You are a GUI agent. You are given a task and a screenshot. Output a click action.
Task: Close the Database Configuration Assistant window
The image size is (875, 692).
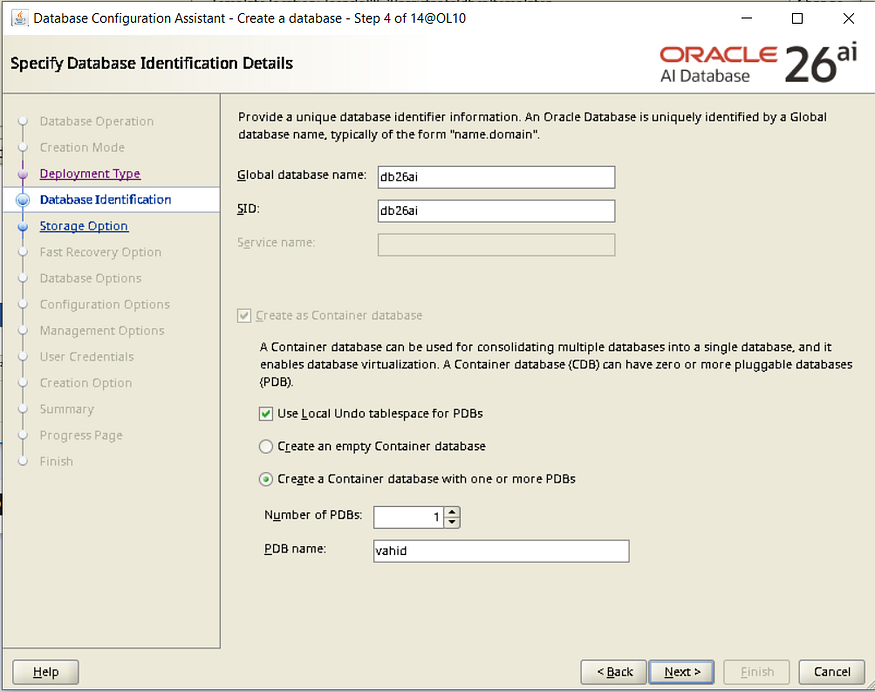(x=849, y=18)
